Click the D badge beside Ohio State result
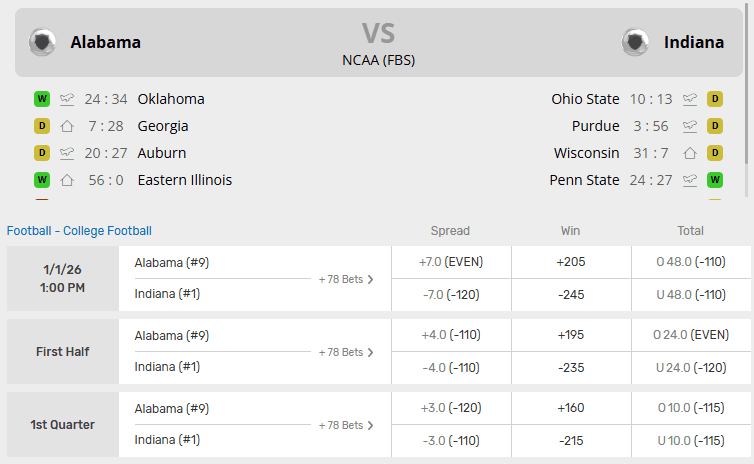 (x=715, y=99)
